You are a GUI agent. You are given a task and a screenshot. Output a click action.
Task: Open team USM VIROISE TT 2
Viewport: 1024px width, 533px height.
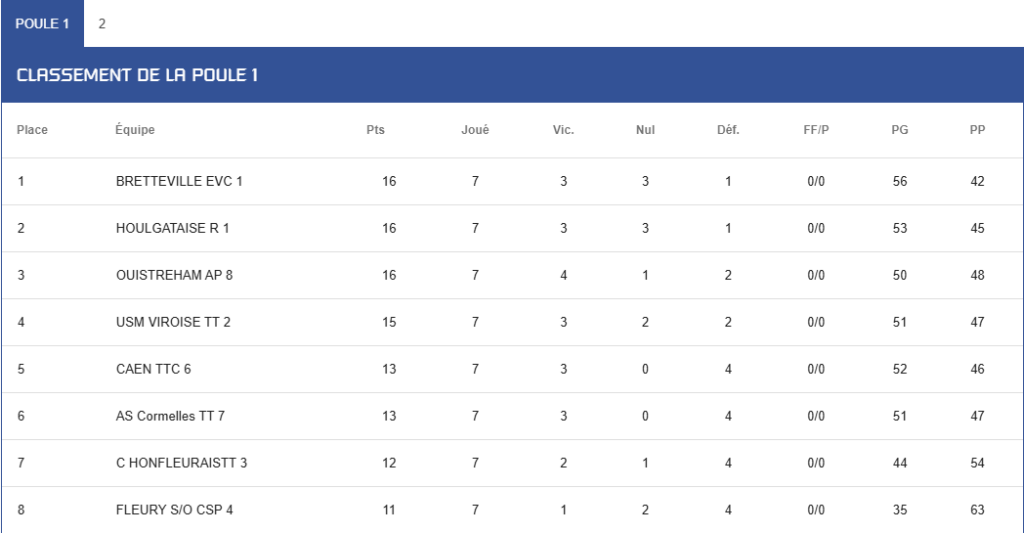coord(173,323)
